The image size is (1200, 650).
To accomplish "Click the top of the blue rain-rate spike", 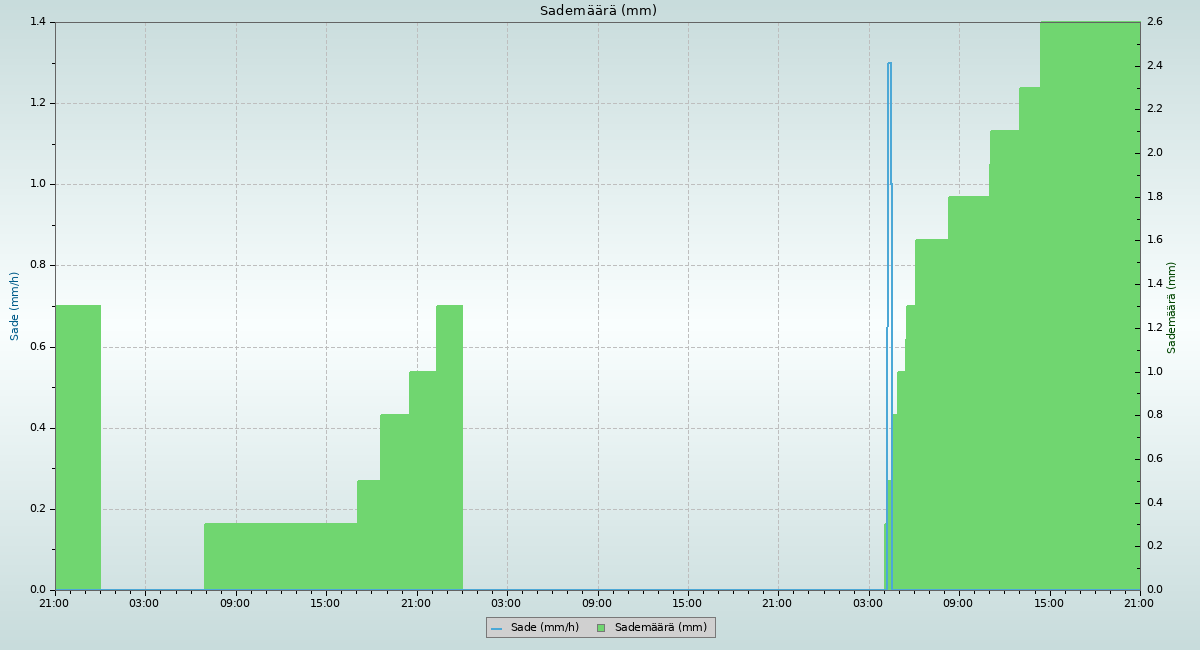I will tap(889, 64).
